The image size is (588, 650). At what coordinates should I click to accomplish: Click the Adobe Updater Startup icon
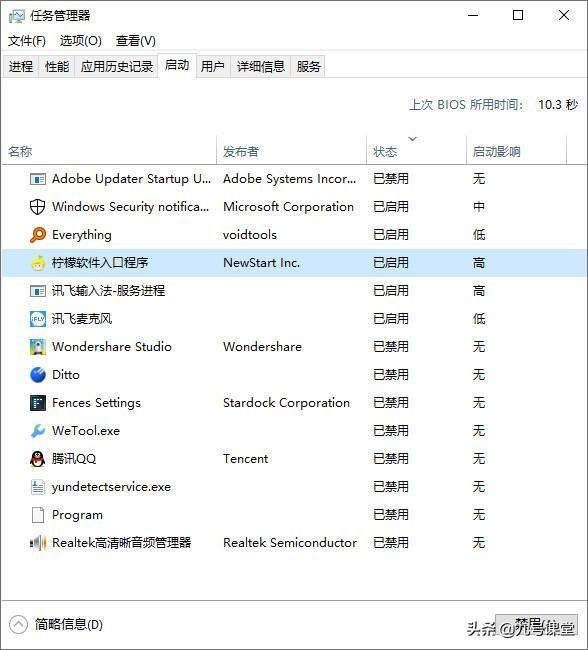point(38,179)
